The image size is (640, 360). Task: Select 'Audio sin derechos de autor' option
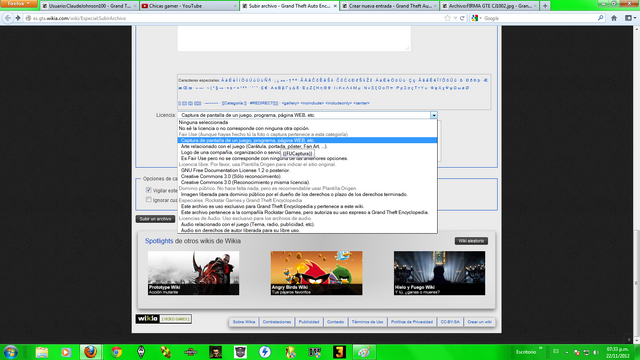pyautogui.click(x=307, y=230)
